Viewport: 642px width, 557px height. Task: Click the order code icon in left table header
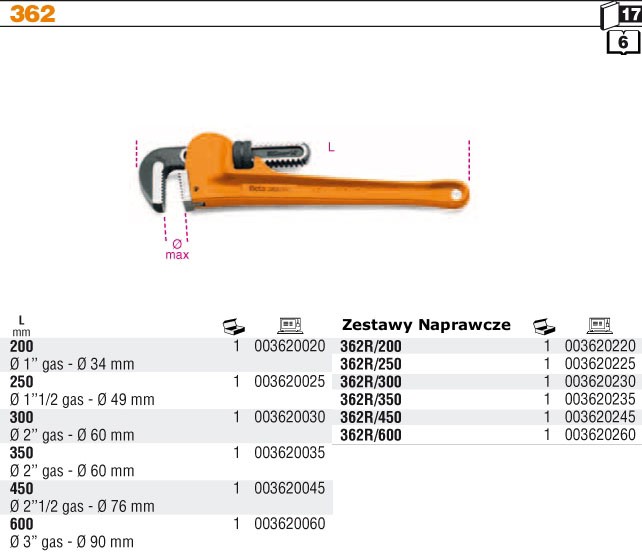289,326
